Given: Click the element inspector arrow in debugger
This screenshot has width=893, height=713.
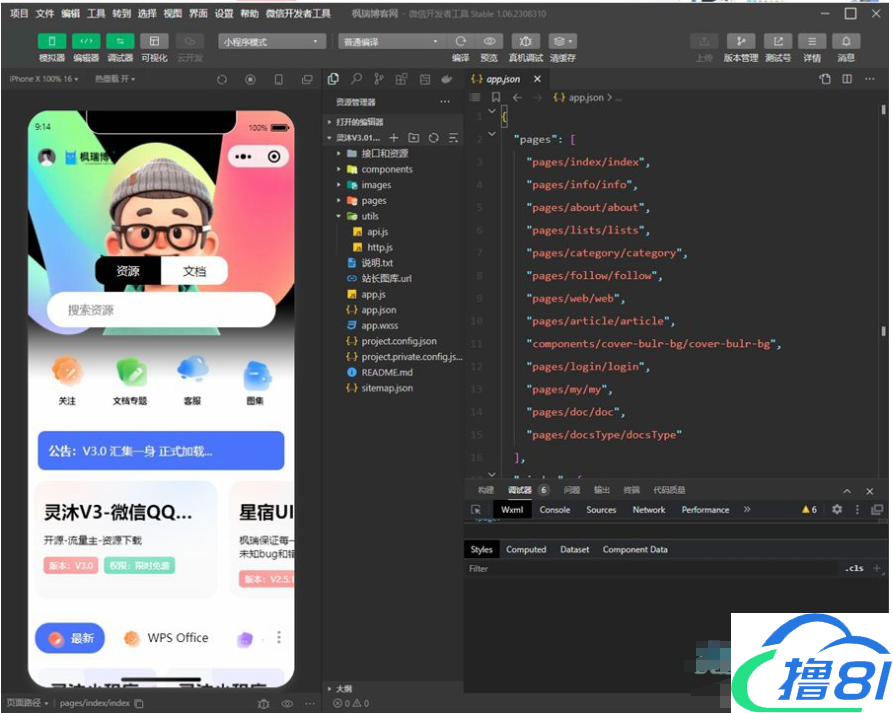Looking at the screenshot, I should pos(477,510).
